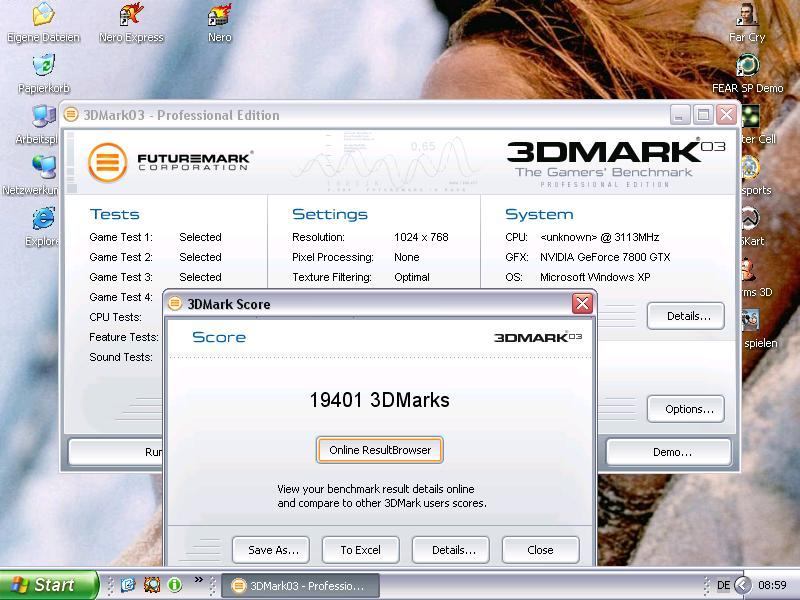Click the Microsoft Windows XP text
This screenshot has width=800, height=600.
pos(595,277)
